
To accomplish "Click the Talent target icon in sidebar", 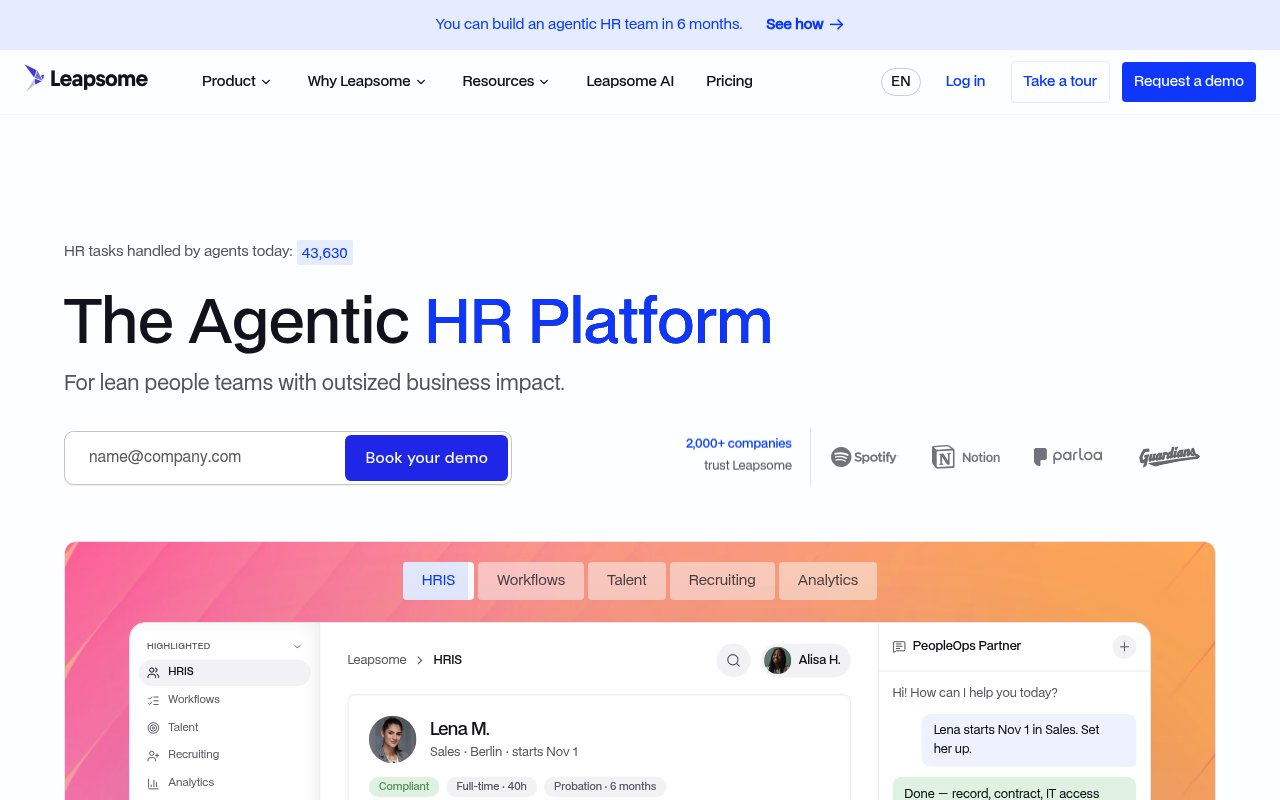I will 153,728.
